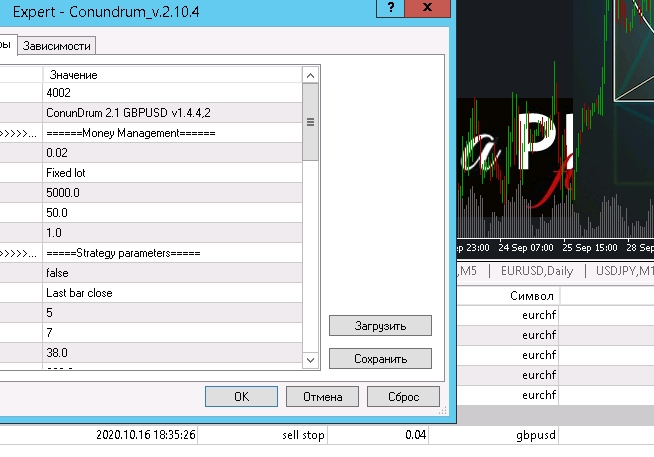Select the ConunDrum 2.1 GBPUSD v1.4.4,2 value
Image resolution: width=654 pixels, height=457 pixels.
[x=172, y=113]
